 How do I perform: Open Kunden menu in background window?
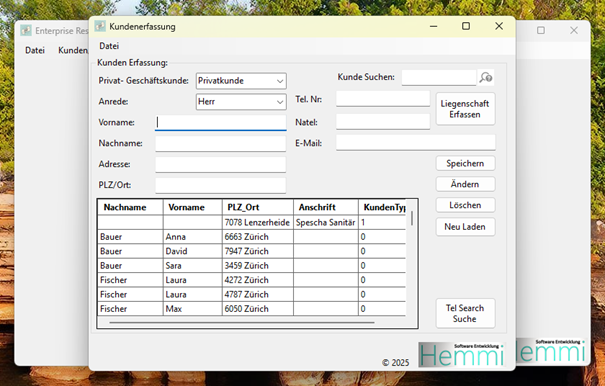click(x=73, y=50)
